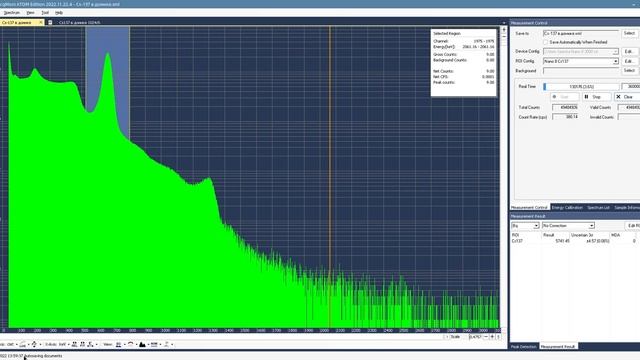This screenshot has width=640, height=360.
Task: Click the red arc smoothing icon
Action: (x=131, y=344)
